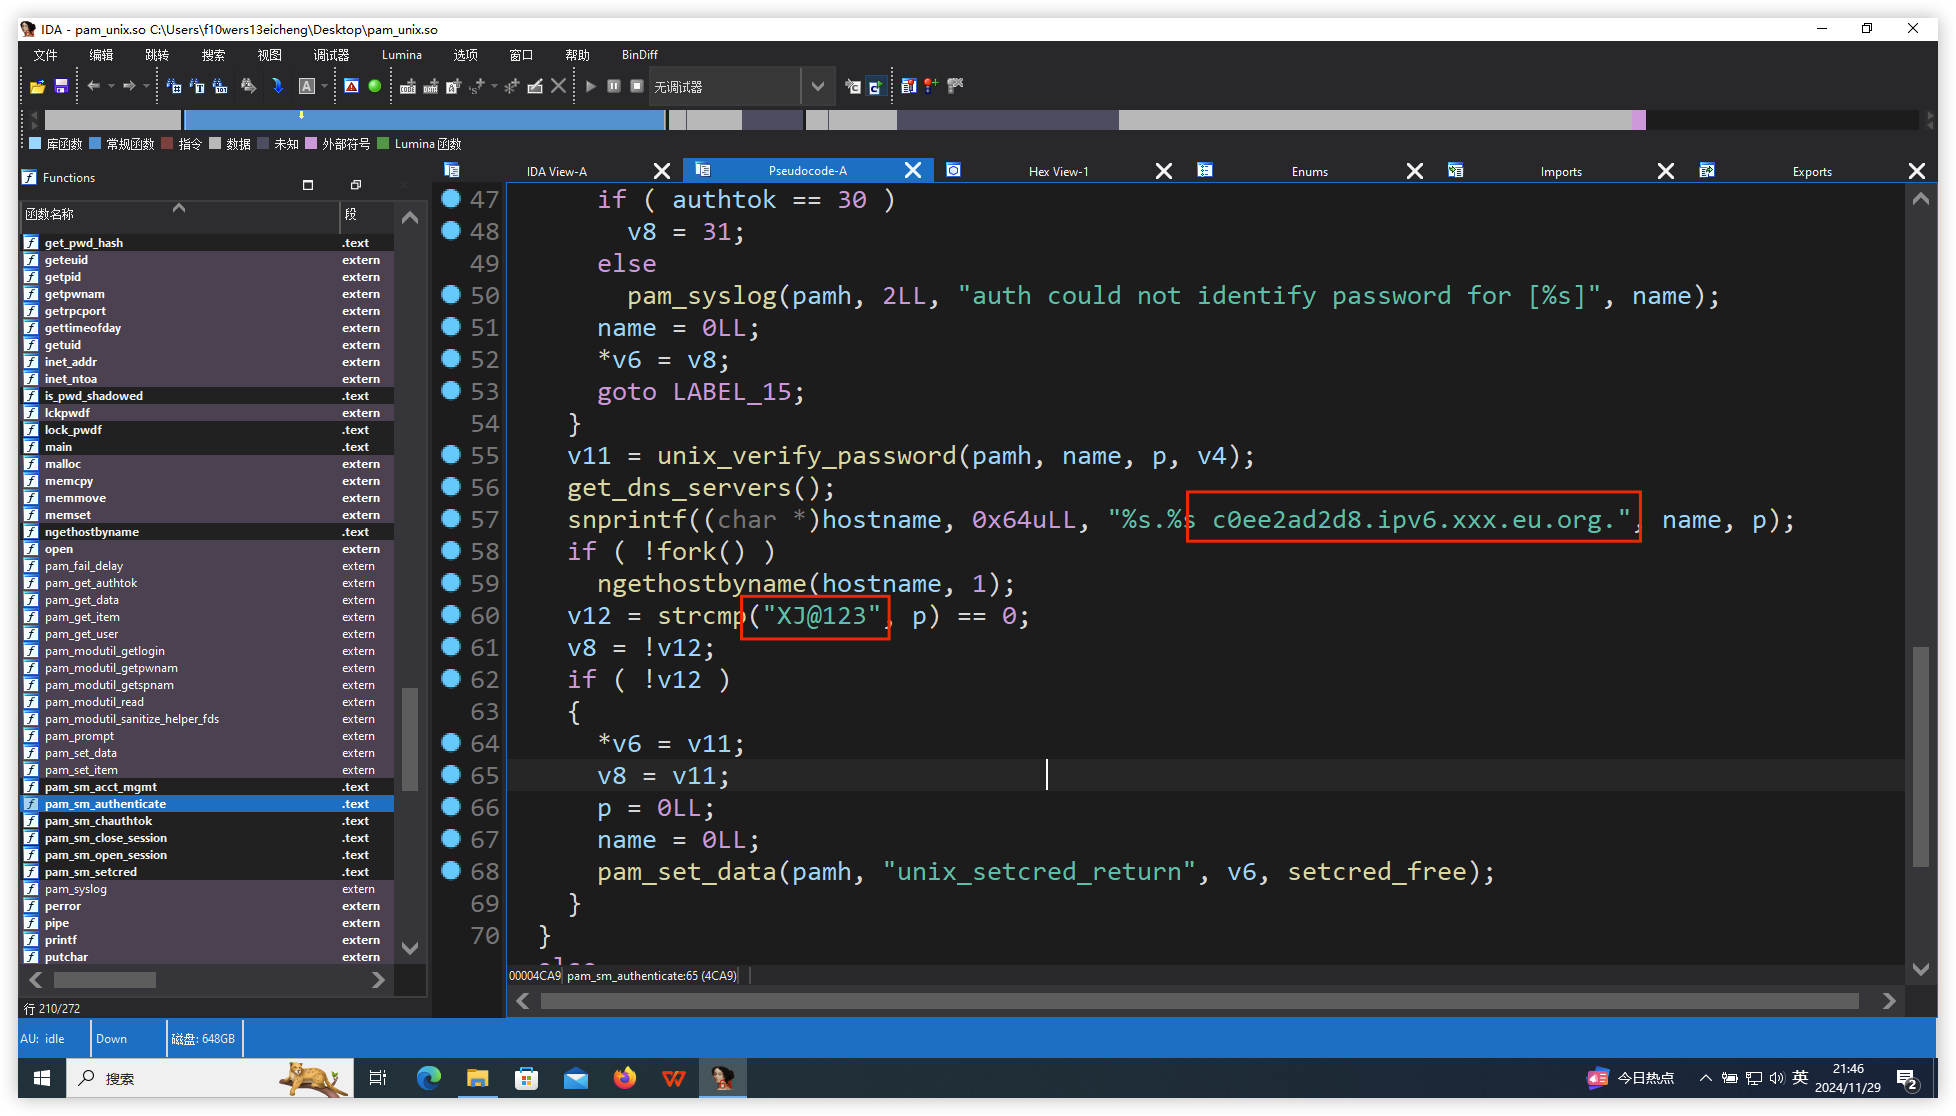Image resolution: width=1956 pixels, height=1116 pixels.
Task: Click the highlighted 'C' pseudocode toolbar icon
Action: tap(875, 87)
